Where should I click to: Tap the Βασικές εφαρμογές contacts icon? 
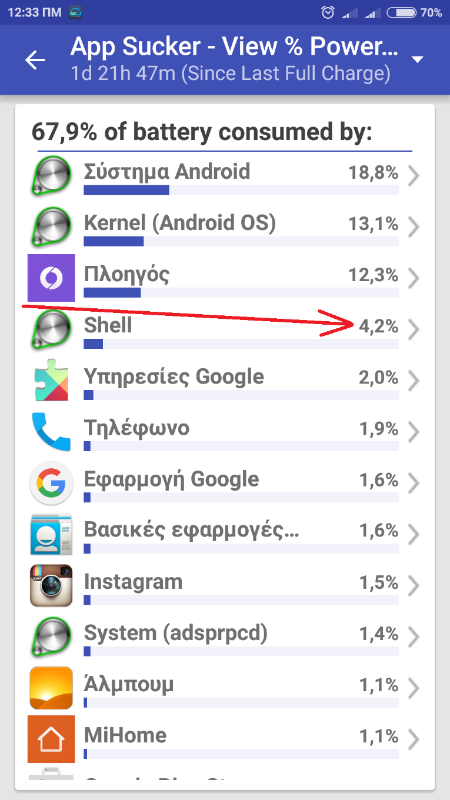[51, 534]
